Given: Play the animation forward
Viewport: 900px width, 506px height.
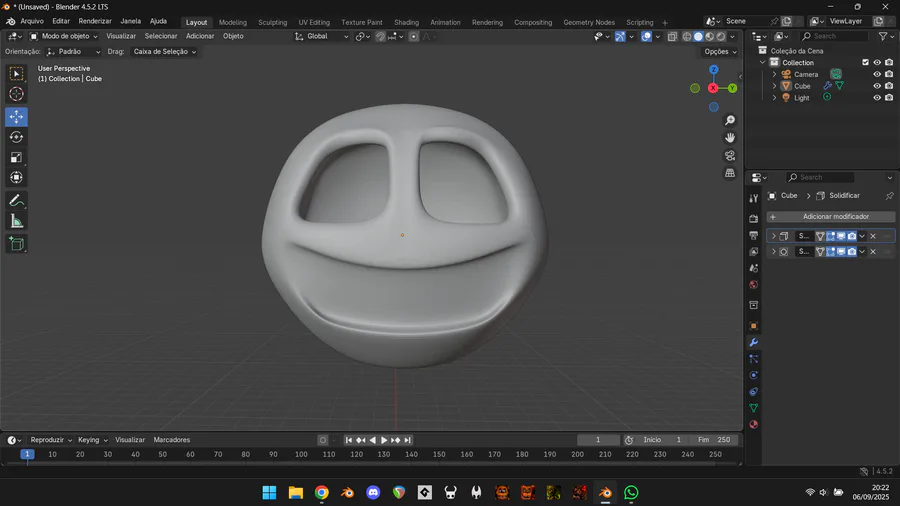Looking at the screenshot, I should [x=384, y=440].
